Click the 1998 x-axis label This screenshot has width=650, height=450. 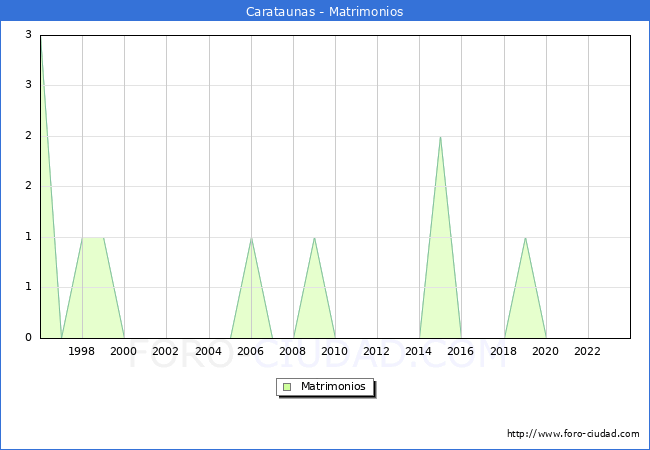pos(82,351)
